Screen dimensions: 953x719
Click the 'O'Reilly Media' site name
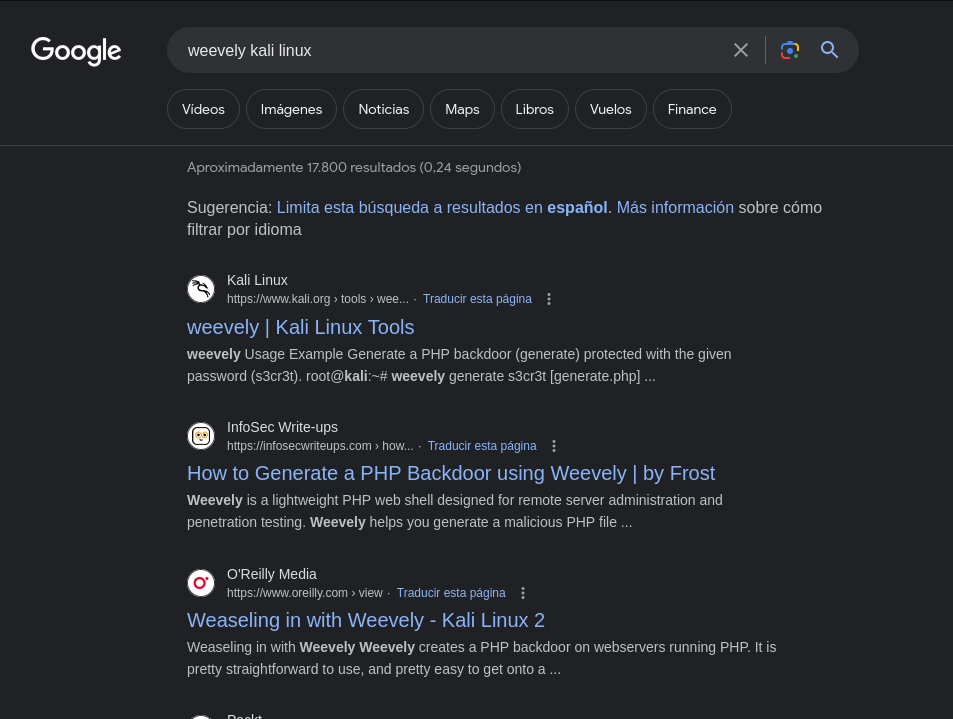(272, 574)
